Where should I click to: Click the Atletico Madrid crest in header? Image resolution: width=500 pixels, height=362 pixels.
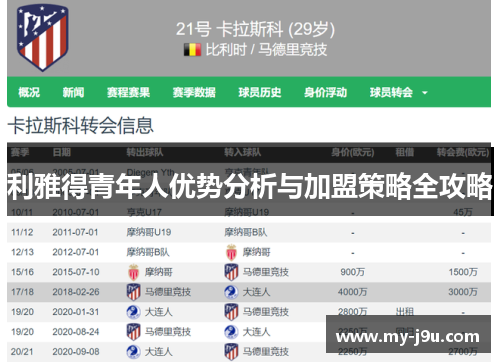43,37
